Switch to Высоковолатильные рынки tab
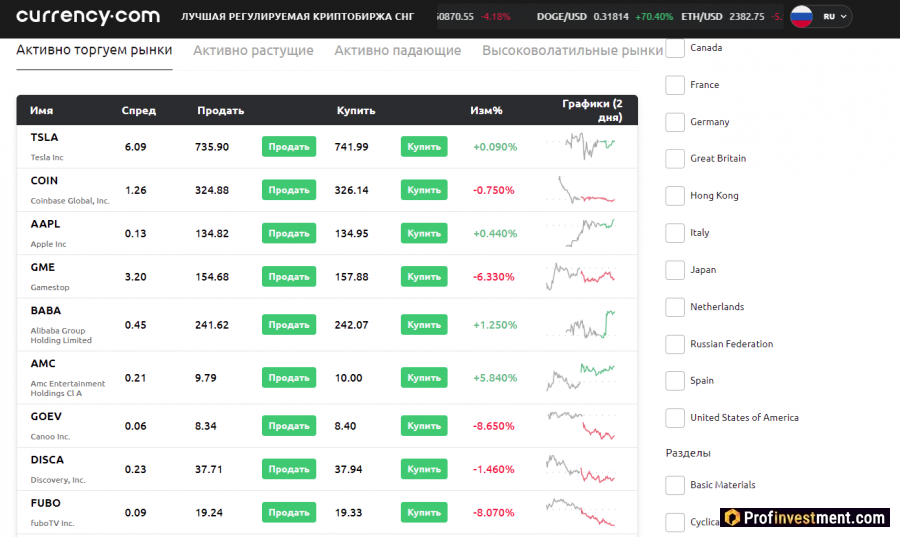This screenshot has width=900, height=537. point(572,50)
